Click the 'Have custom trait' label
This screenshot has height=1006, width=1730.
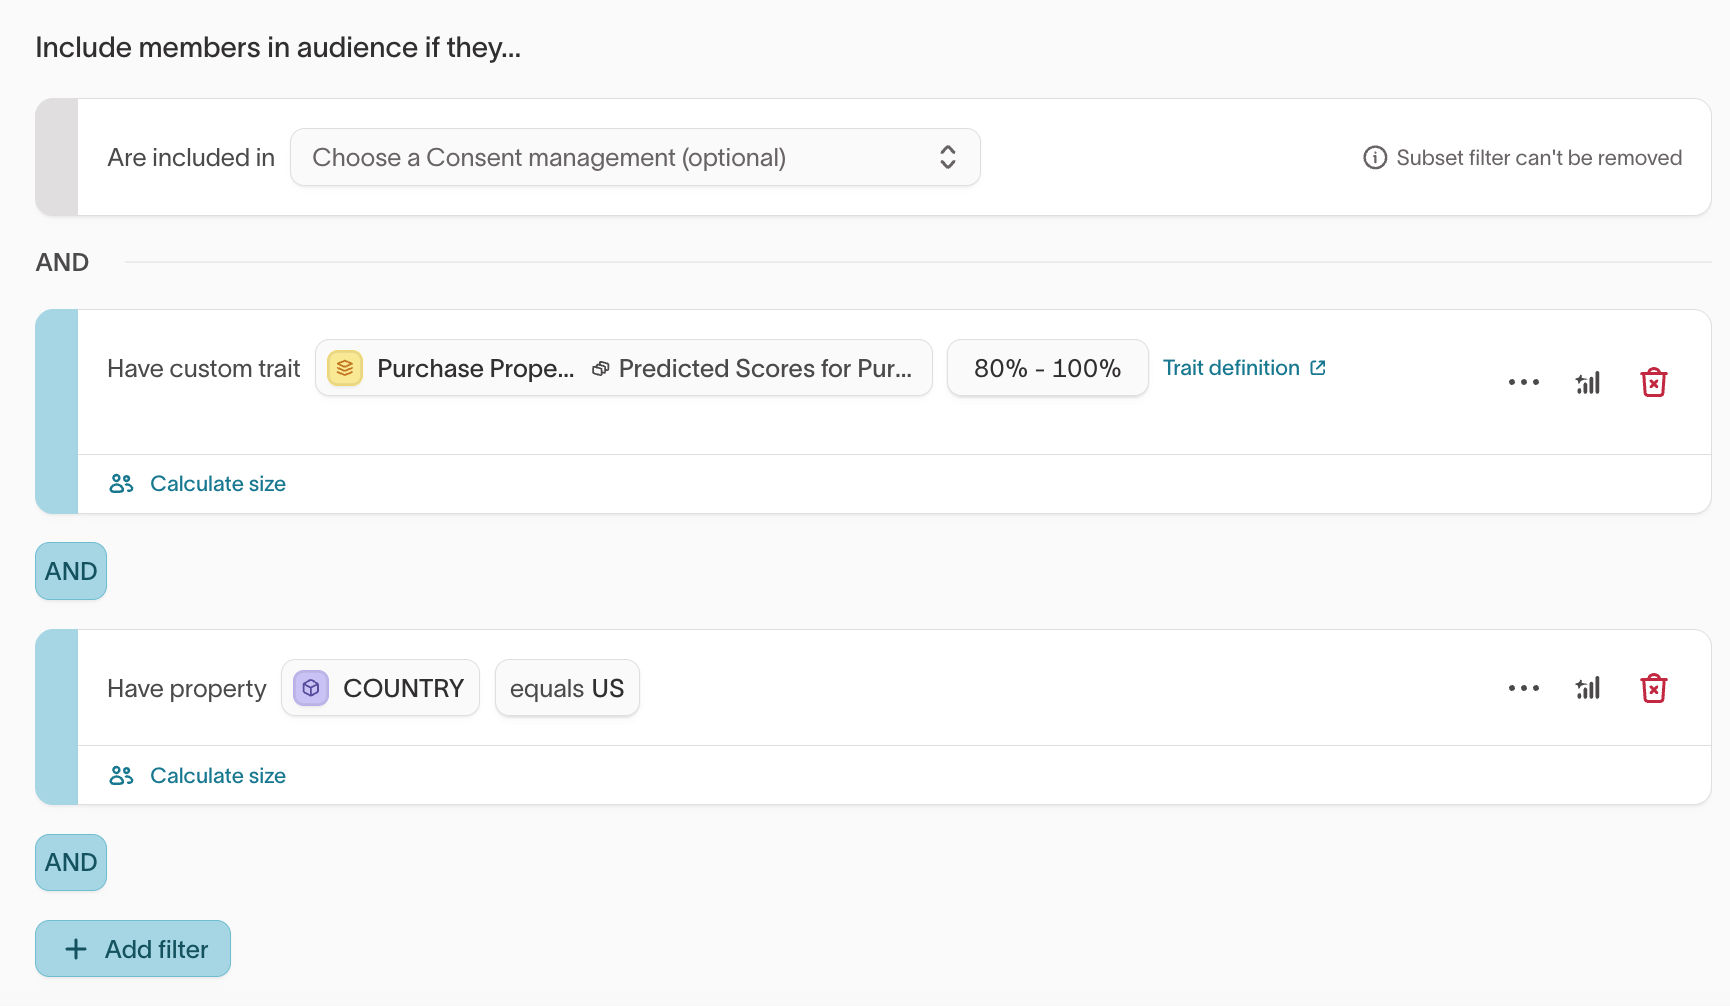tap(204, 369)
